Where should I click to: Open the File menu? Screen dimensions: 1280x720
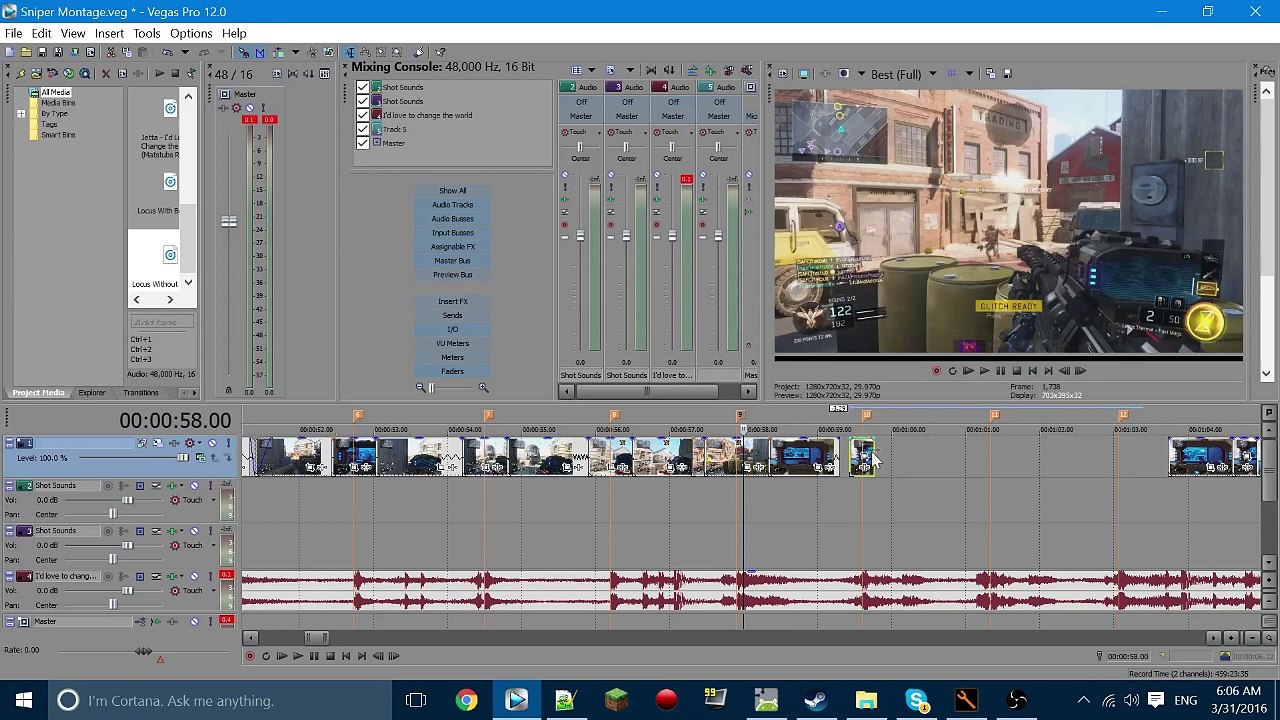click(14, 33)
